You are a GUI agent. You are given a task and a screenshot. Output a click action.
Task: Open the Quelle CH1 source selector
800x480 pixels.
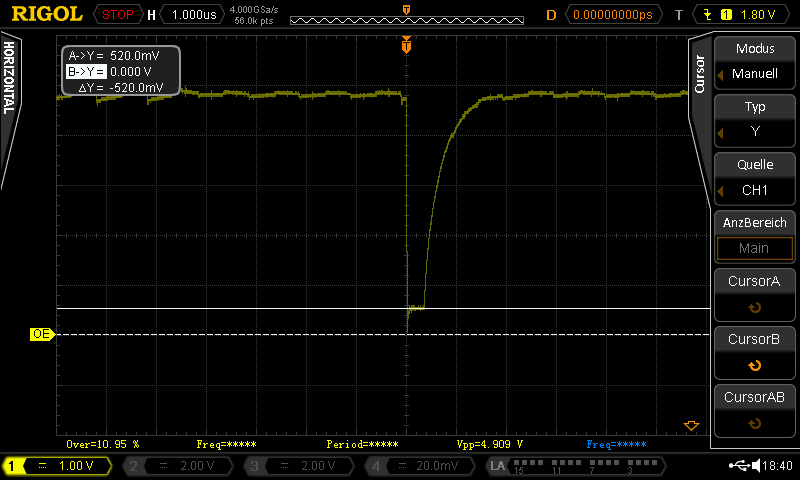755,178
